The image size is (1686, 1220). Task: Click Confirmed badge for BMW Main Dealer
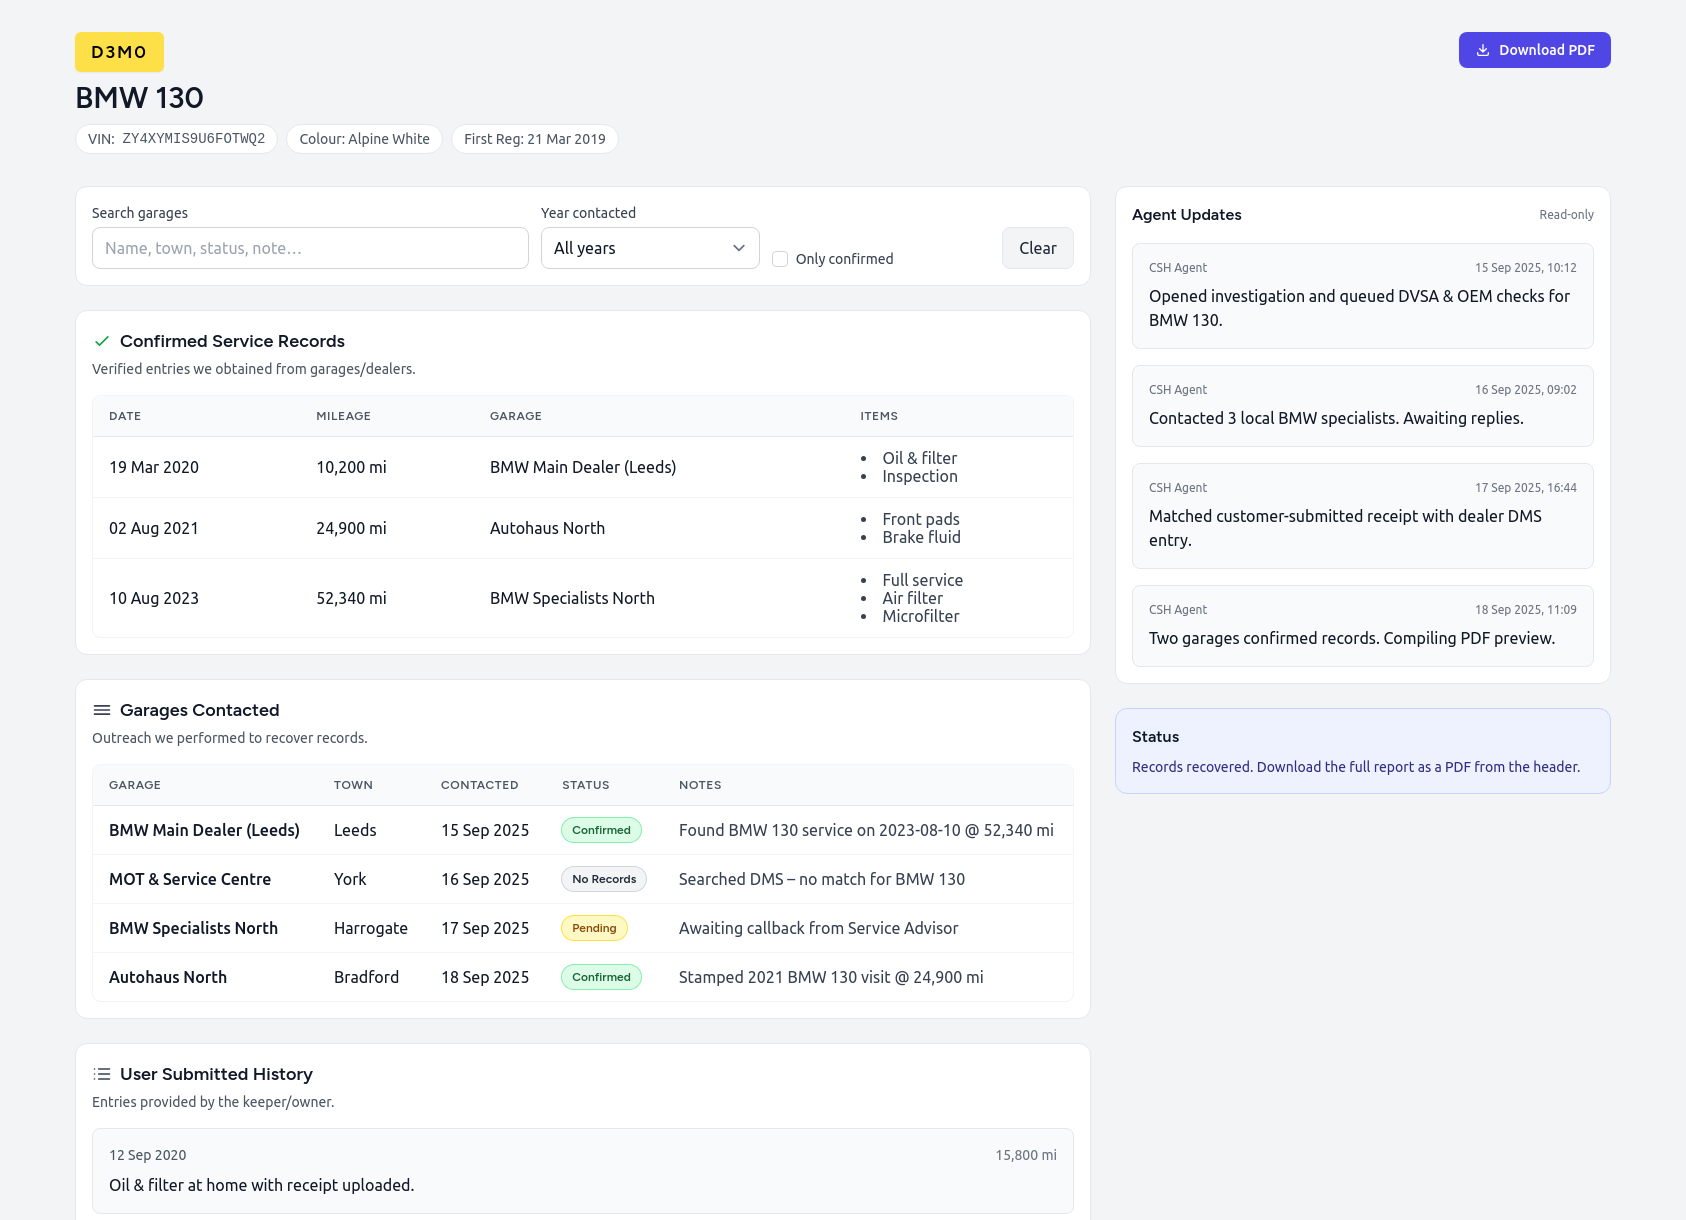(601, 830)
